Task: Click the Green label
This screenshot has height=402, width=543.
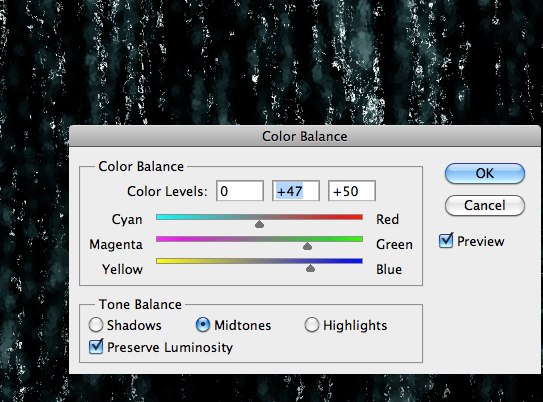Action: (x=394, y=244)
